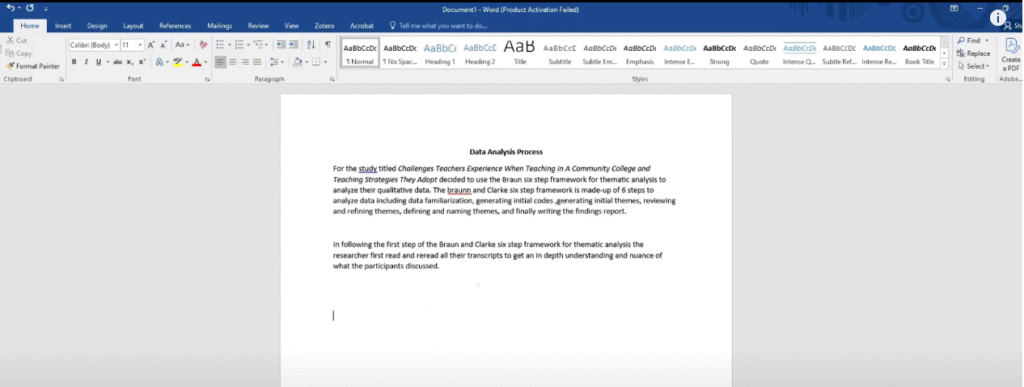The height and width of the screenshot is (387, 1024).
Task: Switch to the References tab
Action: (x=175, y=26)
